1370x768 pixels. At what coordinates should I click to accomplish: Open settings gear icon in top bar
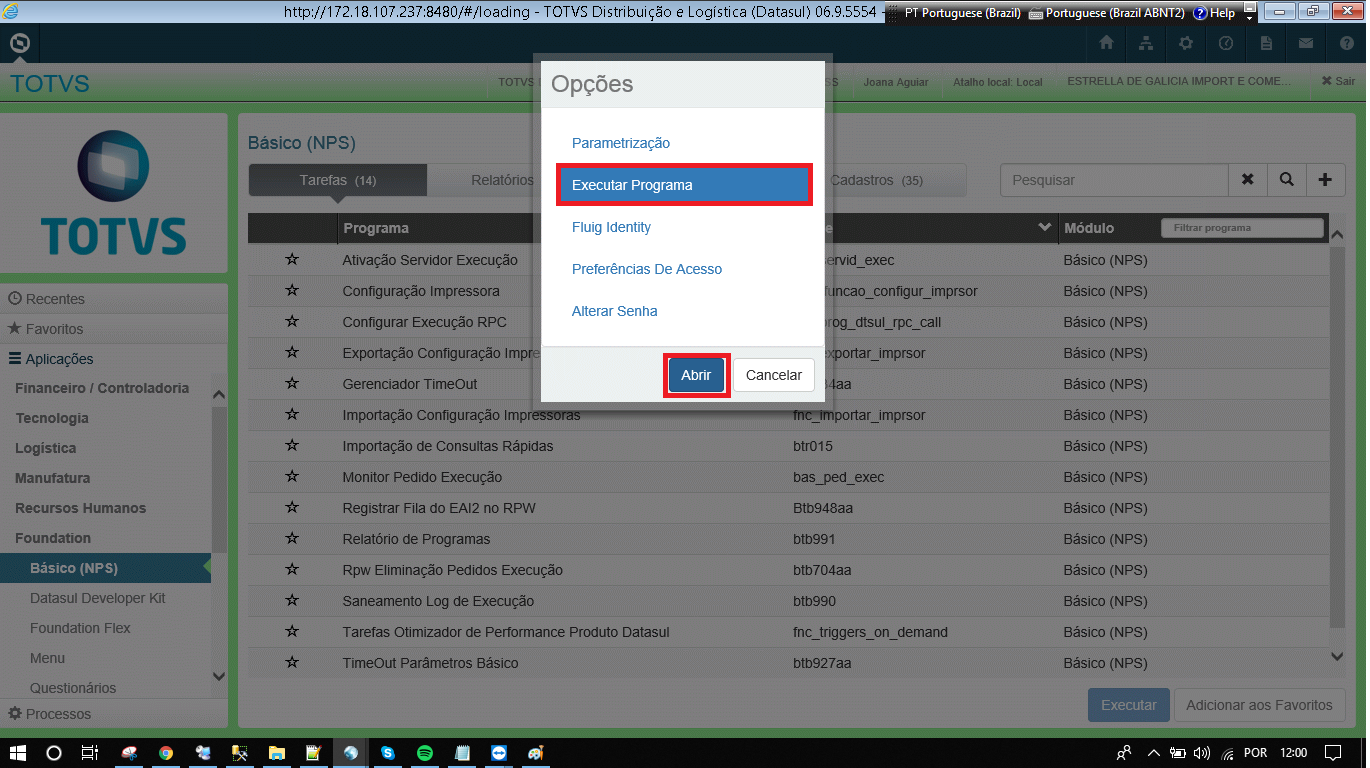coord(1186,44)
